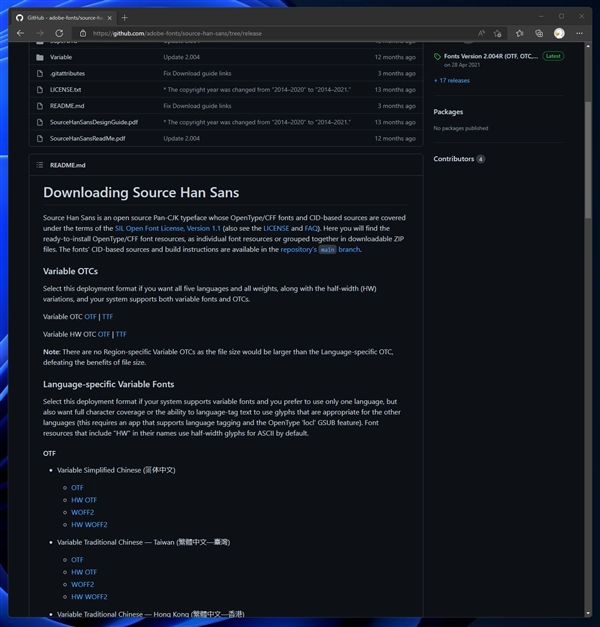Viewport: 600px width, 627px height.
Task: Open the Favorites list icon
Action: pos(520,33)
